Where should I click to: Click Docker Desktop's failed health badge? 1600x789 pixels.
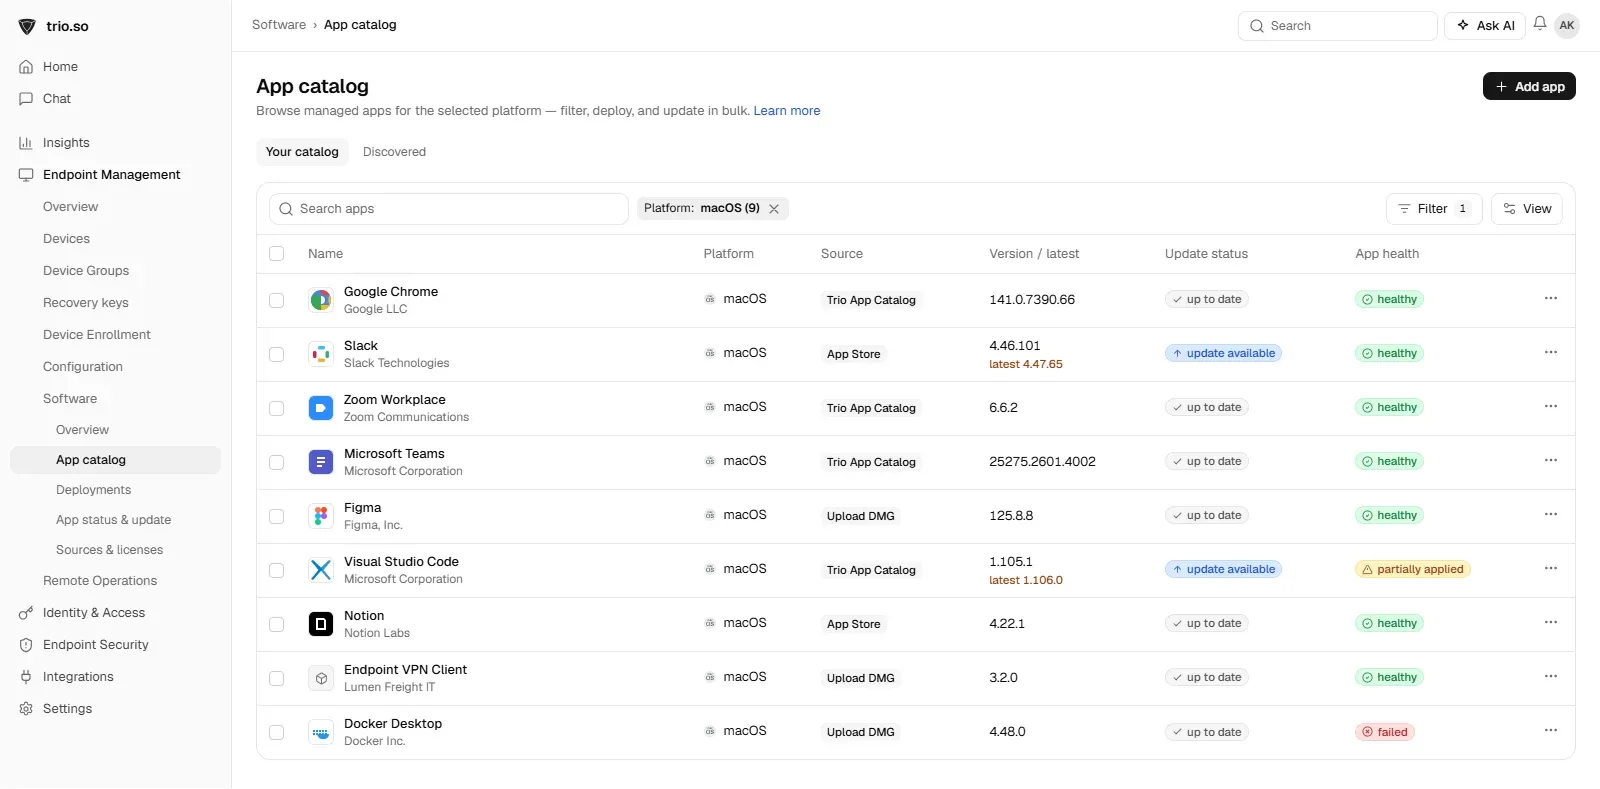(1385, 732)
